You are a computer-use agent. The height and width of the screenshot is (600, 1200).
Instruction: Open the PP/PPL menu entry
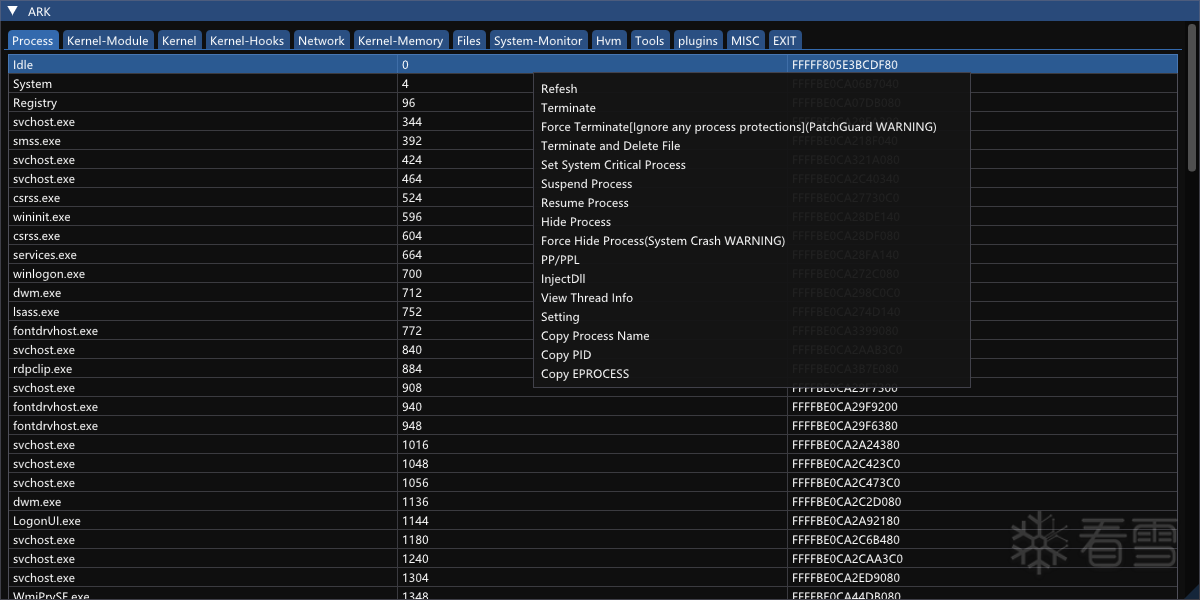coord(560,260)
